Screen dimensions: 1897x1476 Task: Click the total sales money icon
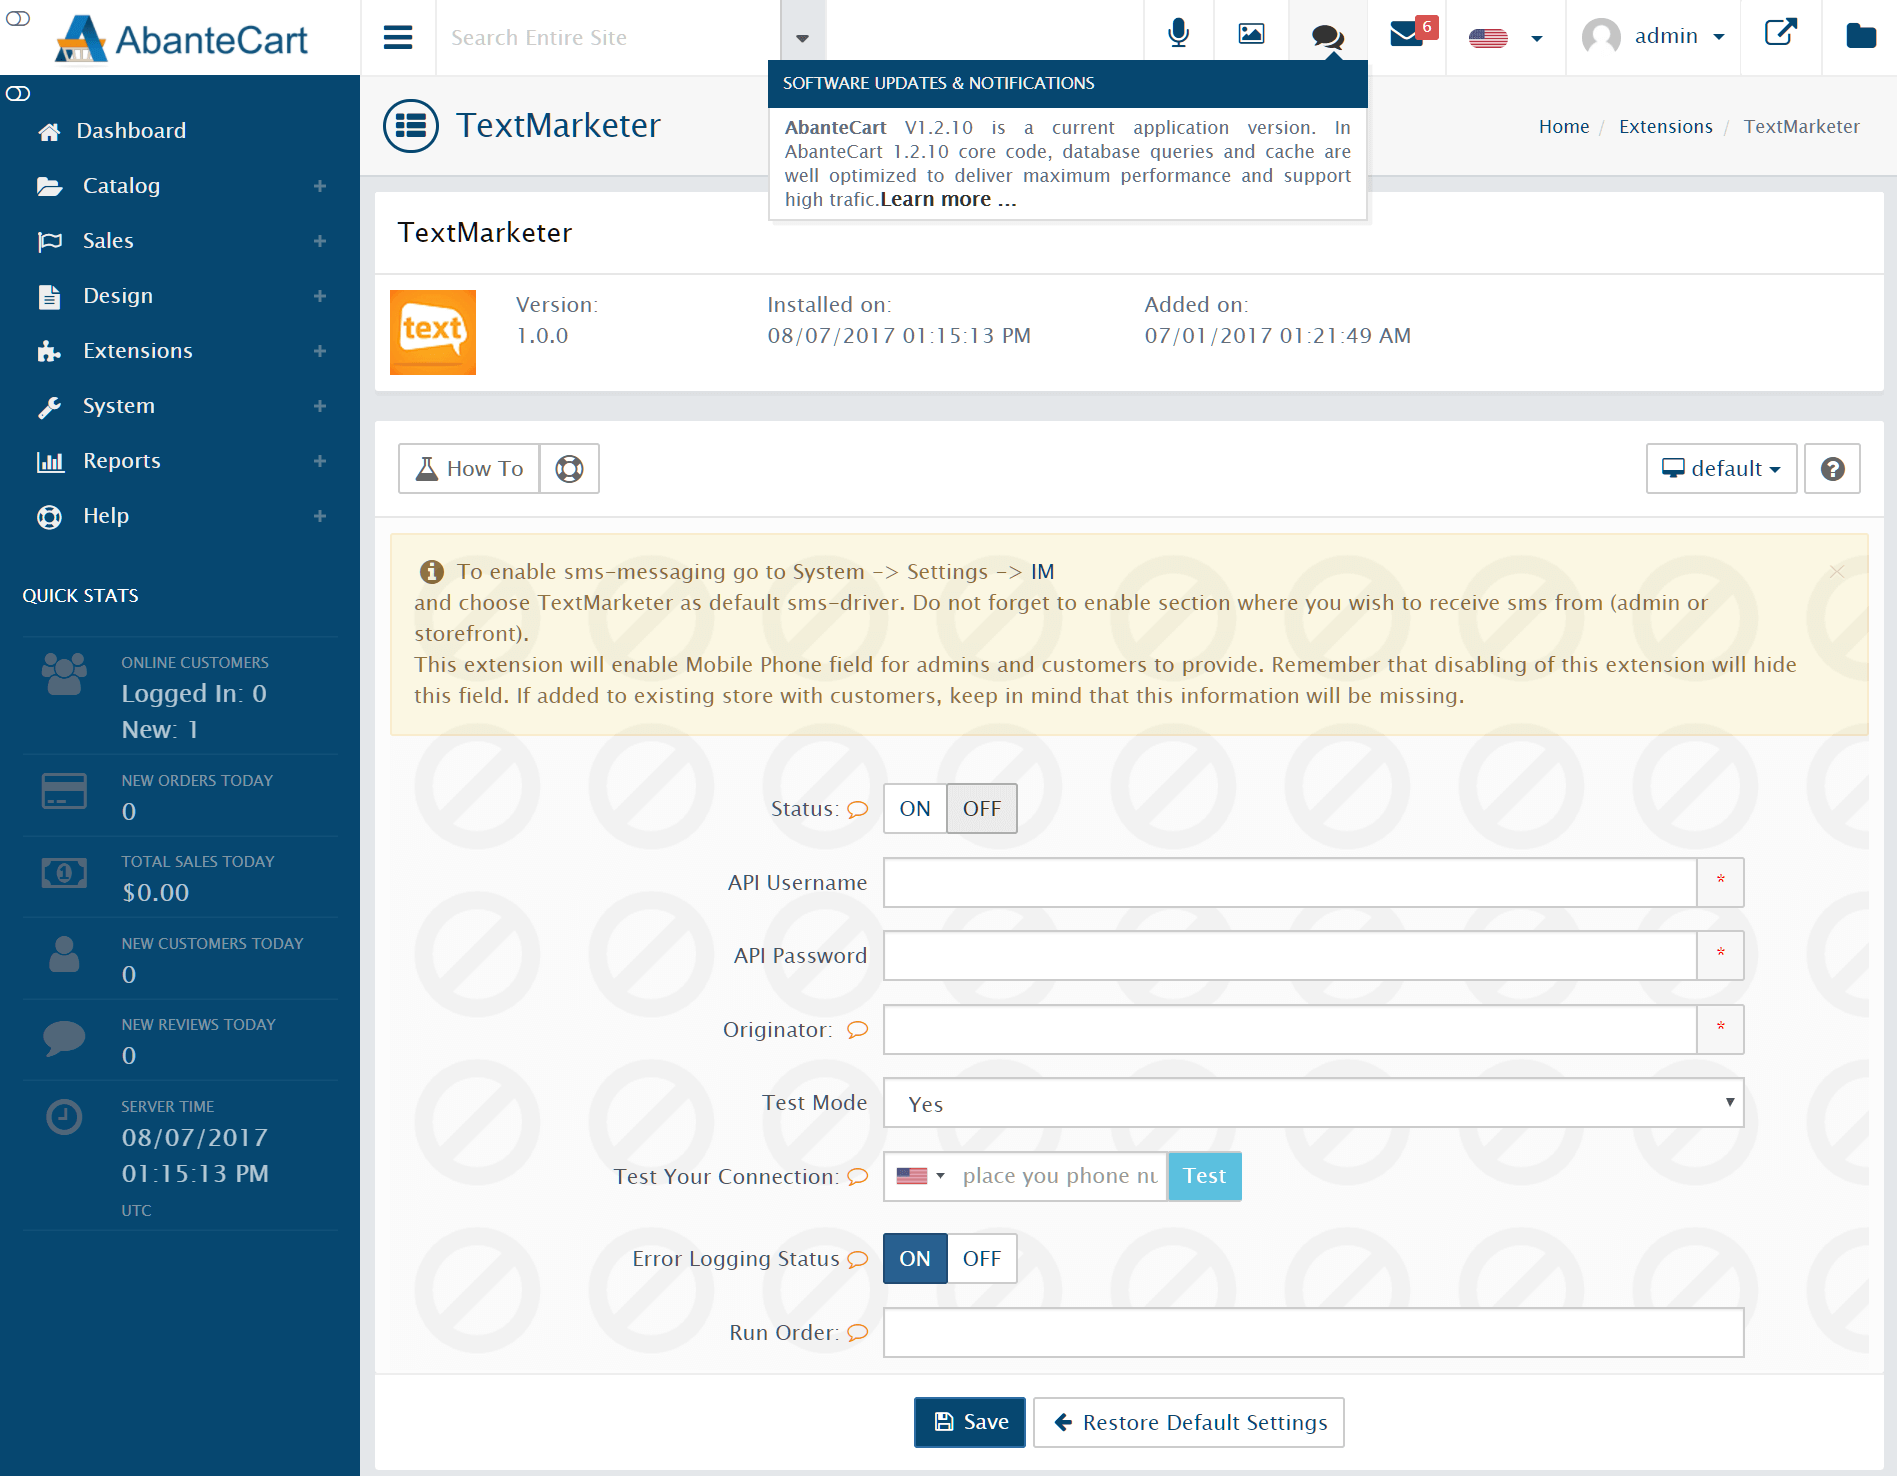[x=64, y=873]
